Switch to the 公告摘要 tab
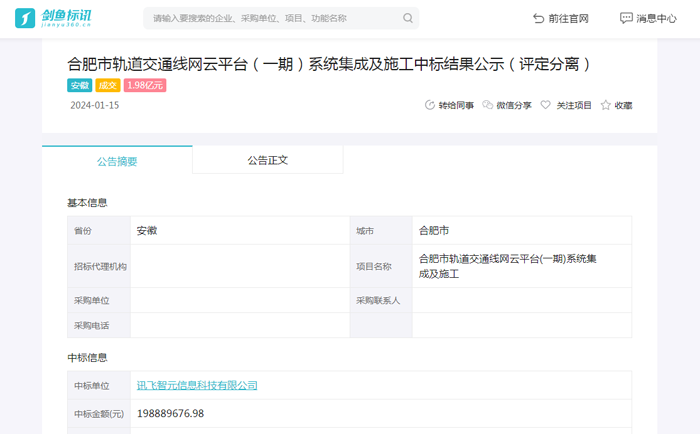The width and height of the screenshot is (700, 434). point(117,160)
